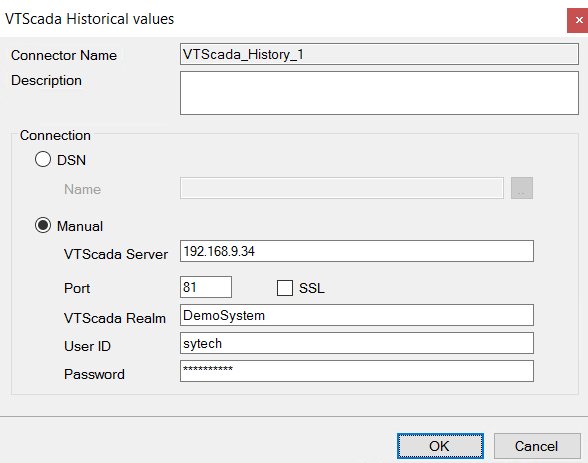
Task: Dismiss the dialog with Cancel
Action: pyautogui.click(x=537, y=446)
